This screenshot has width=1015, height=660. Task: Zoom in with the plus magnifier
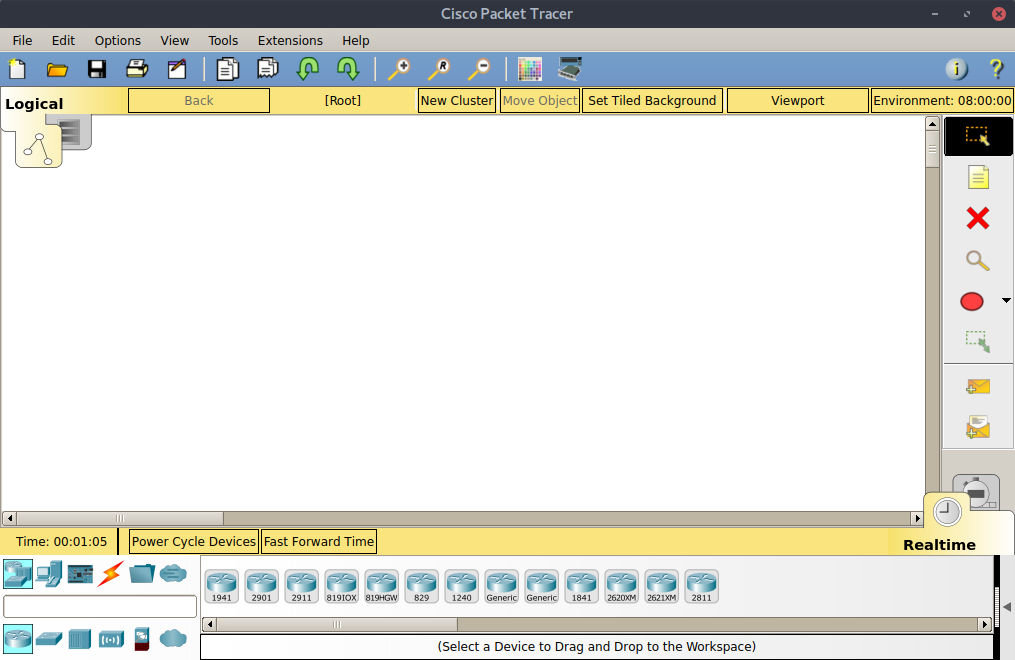click(x=399, y=69)
